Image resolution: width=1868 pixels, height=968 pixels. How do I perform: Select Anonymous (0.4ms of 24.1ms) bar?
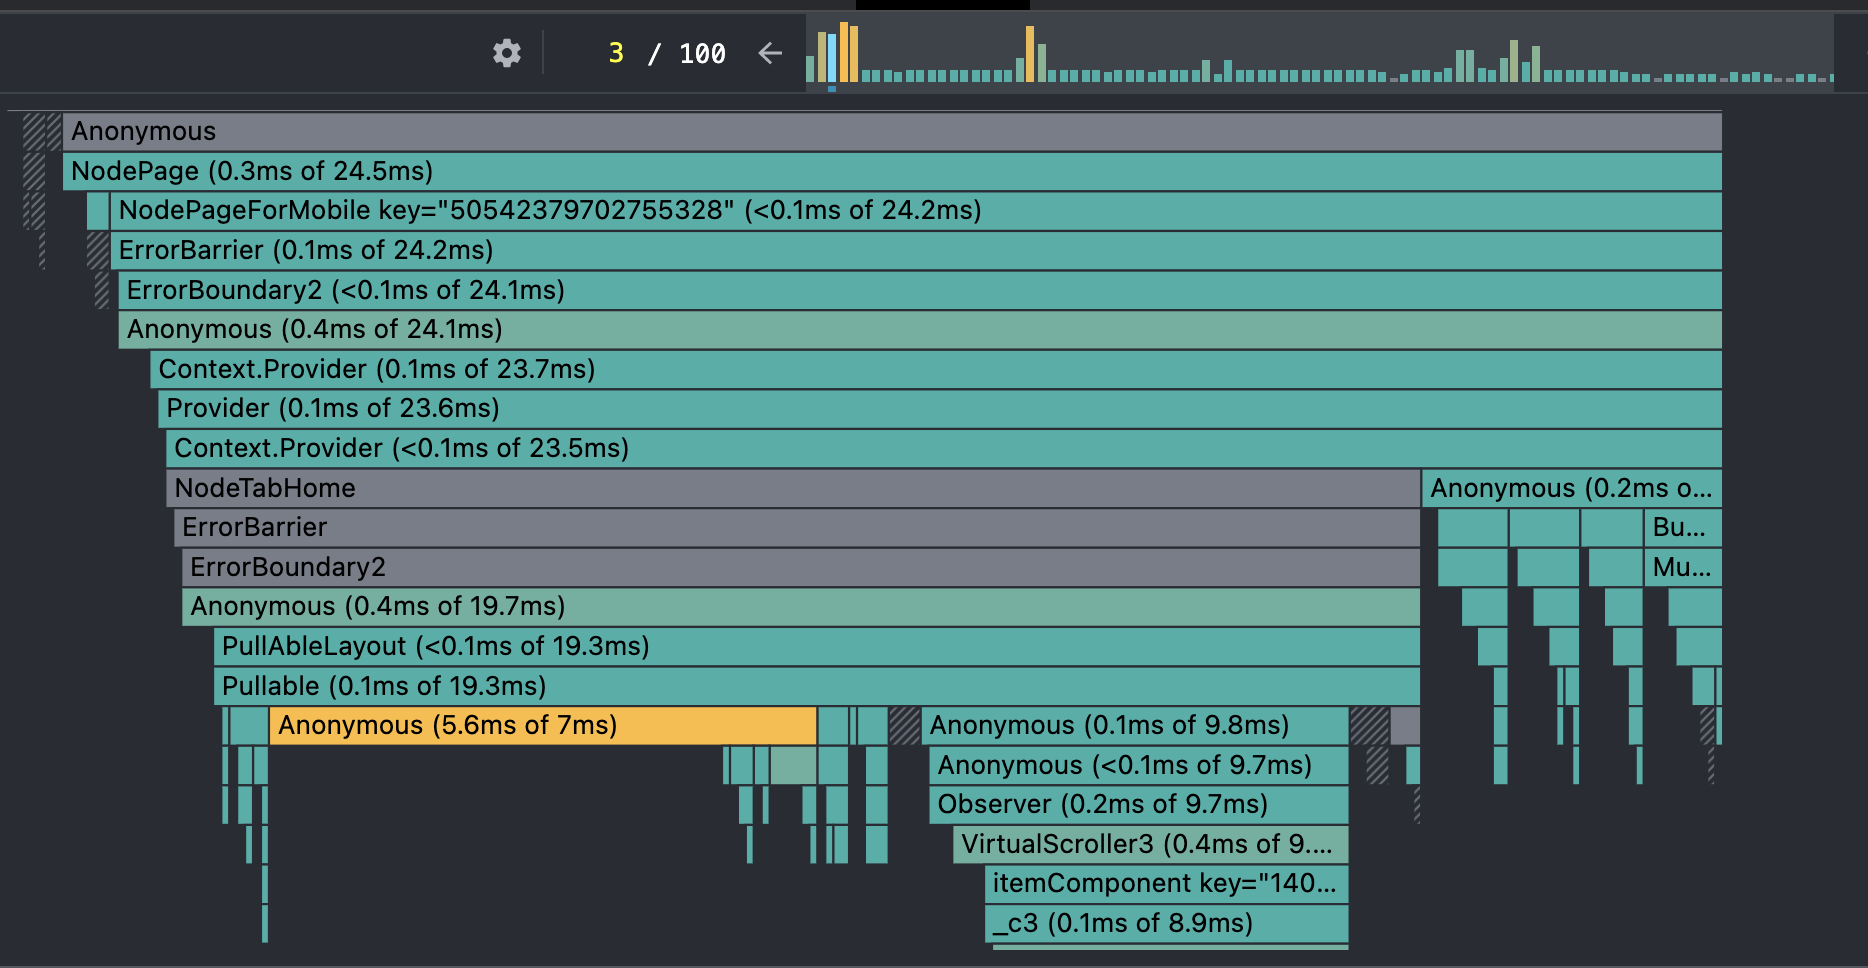click(920, 329)
